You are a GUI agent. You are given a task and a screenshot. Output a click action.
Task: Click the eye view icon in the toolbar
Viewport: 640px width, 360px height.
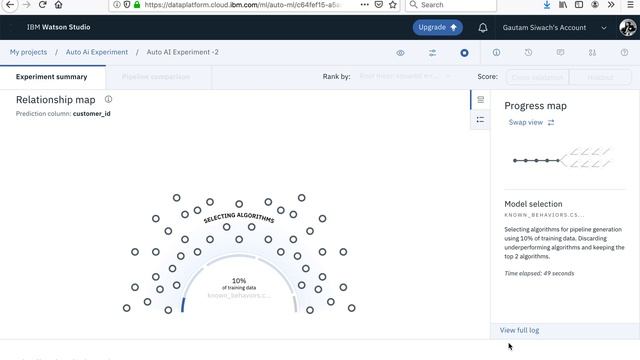(400, 53)
